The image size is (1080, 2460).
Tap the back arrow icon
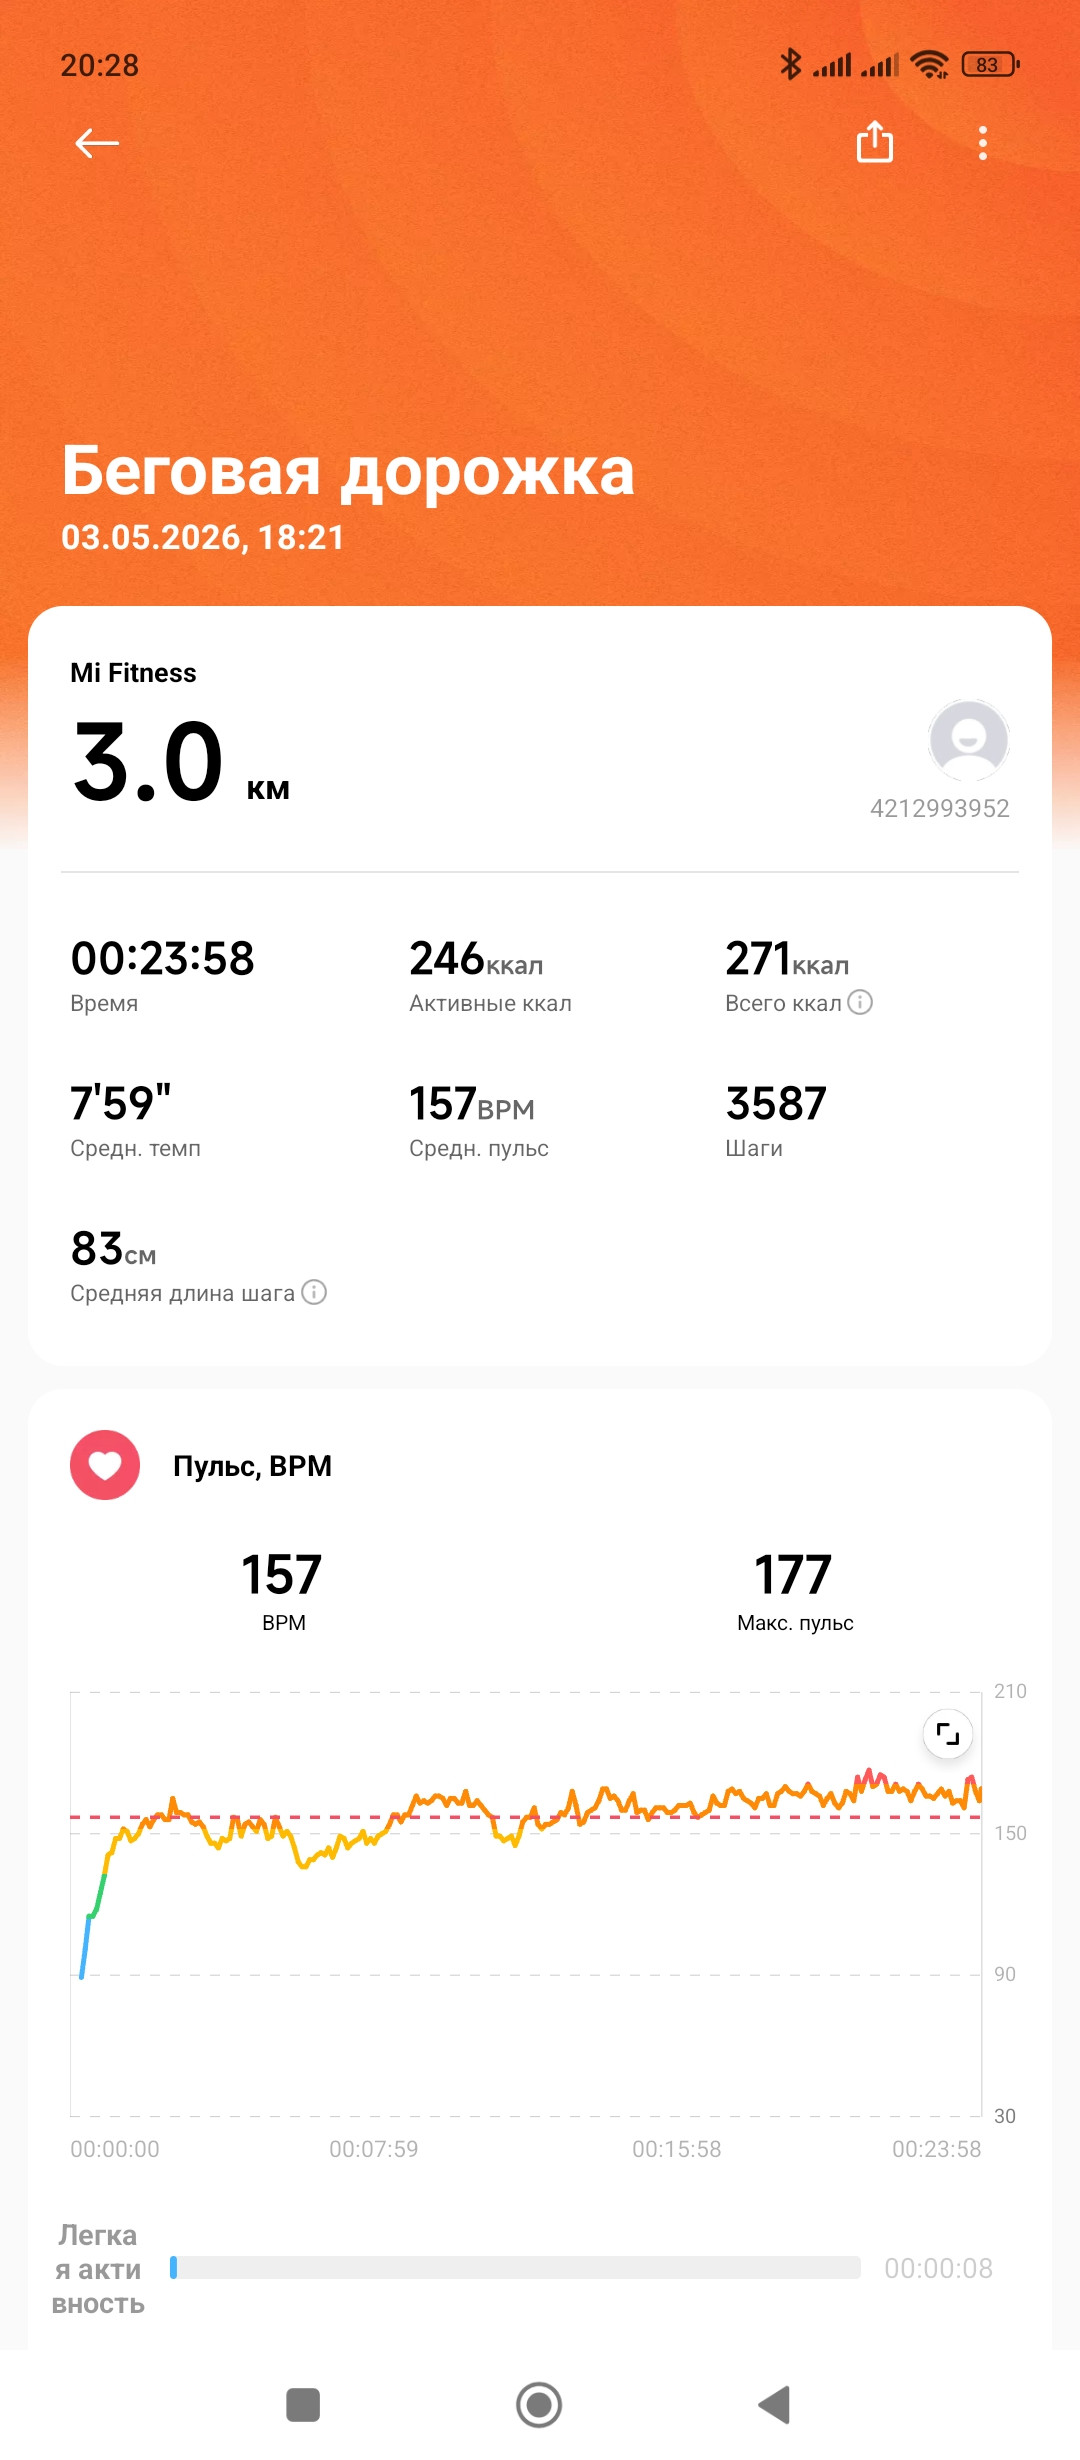(97, 144)
